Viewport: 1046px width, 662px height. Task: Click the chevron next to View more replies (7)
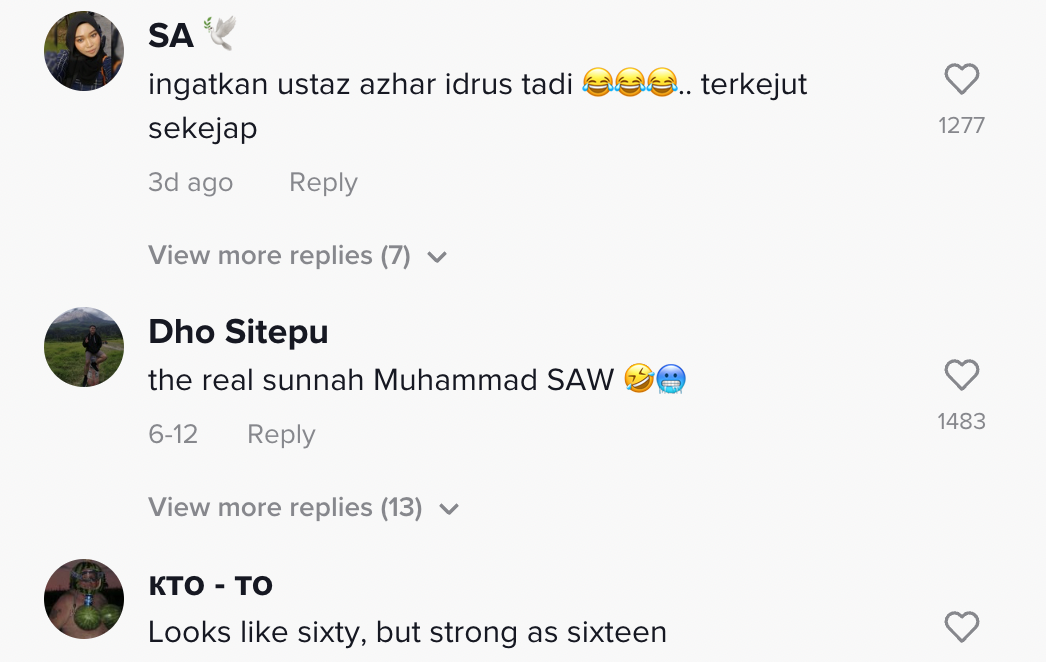(437, 258)
